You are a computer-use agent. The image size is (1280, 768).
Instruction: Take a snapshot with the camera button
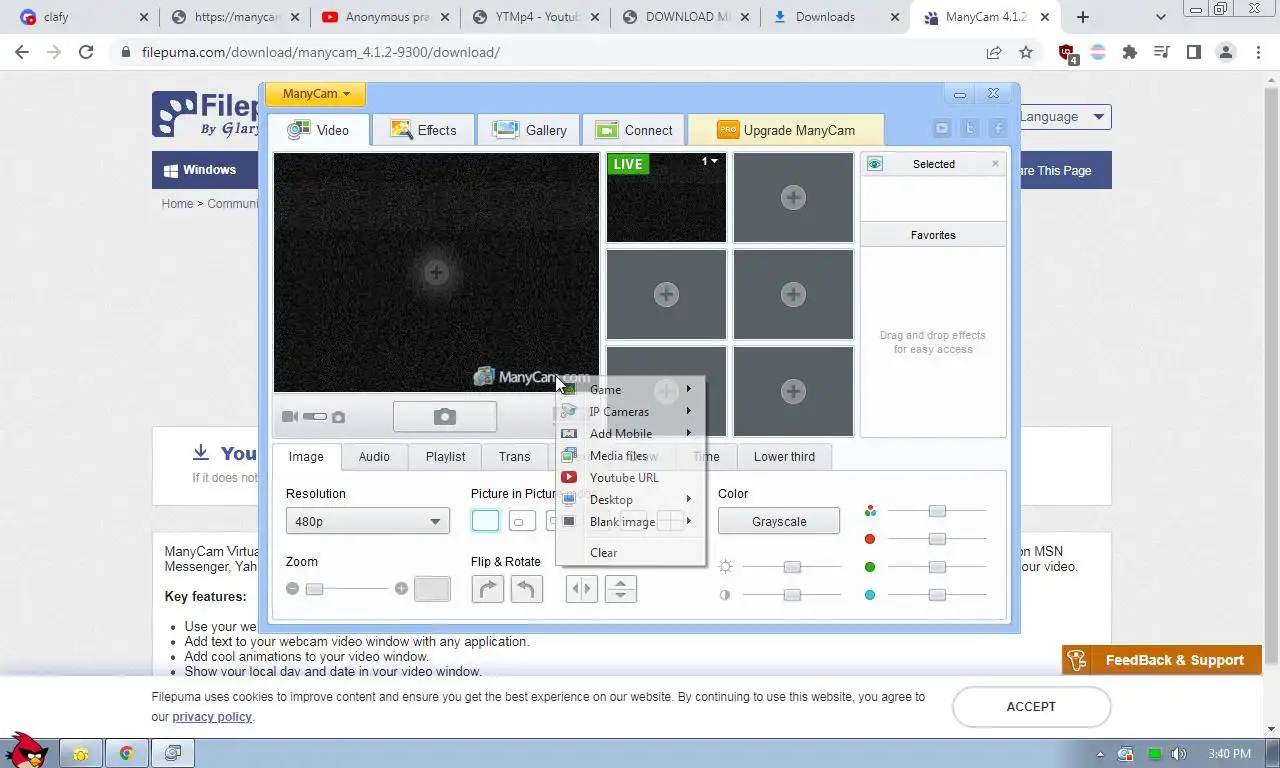(445, 417)
